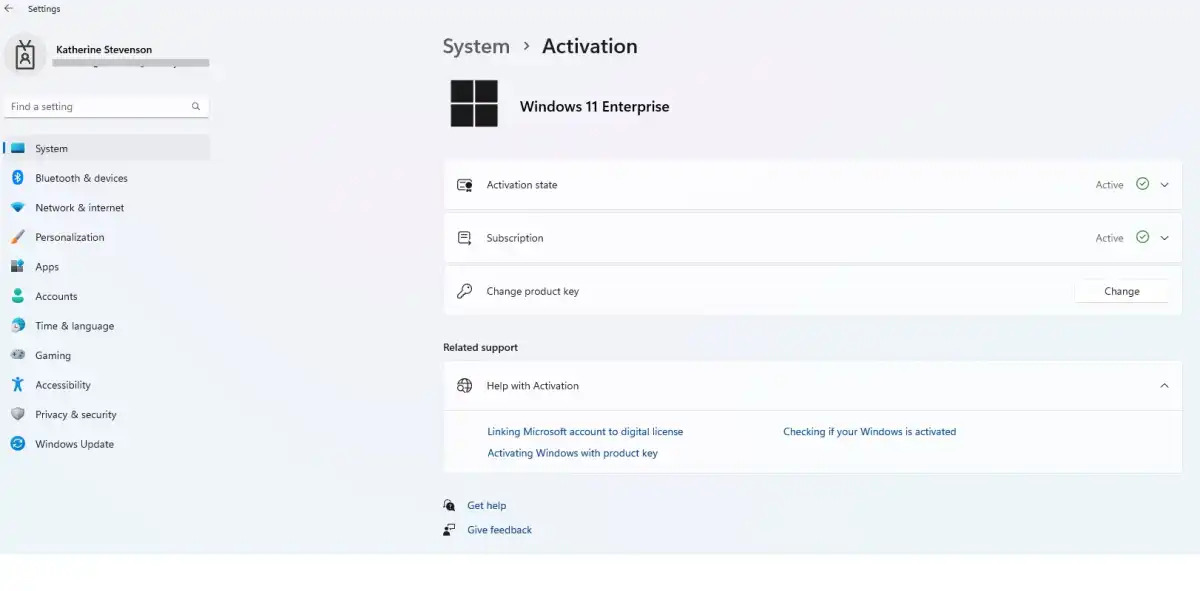
Task: Open Windows Update from the sidebar
Action: pos(18,443)
